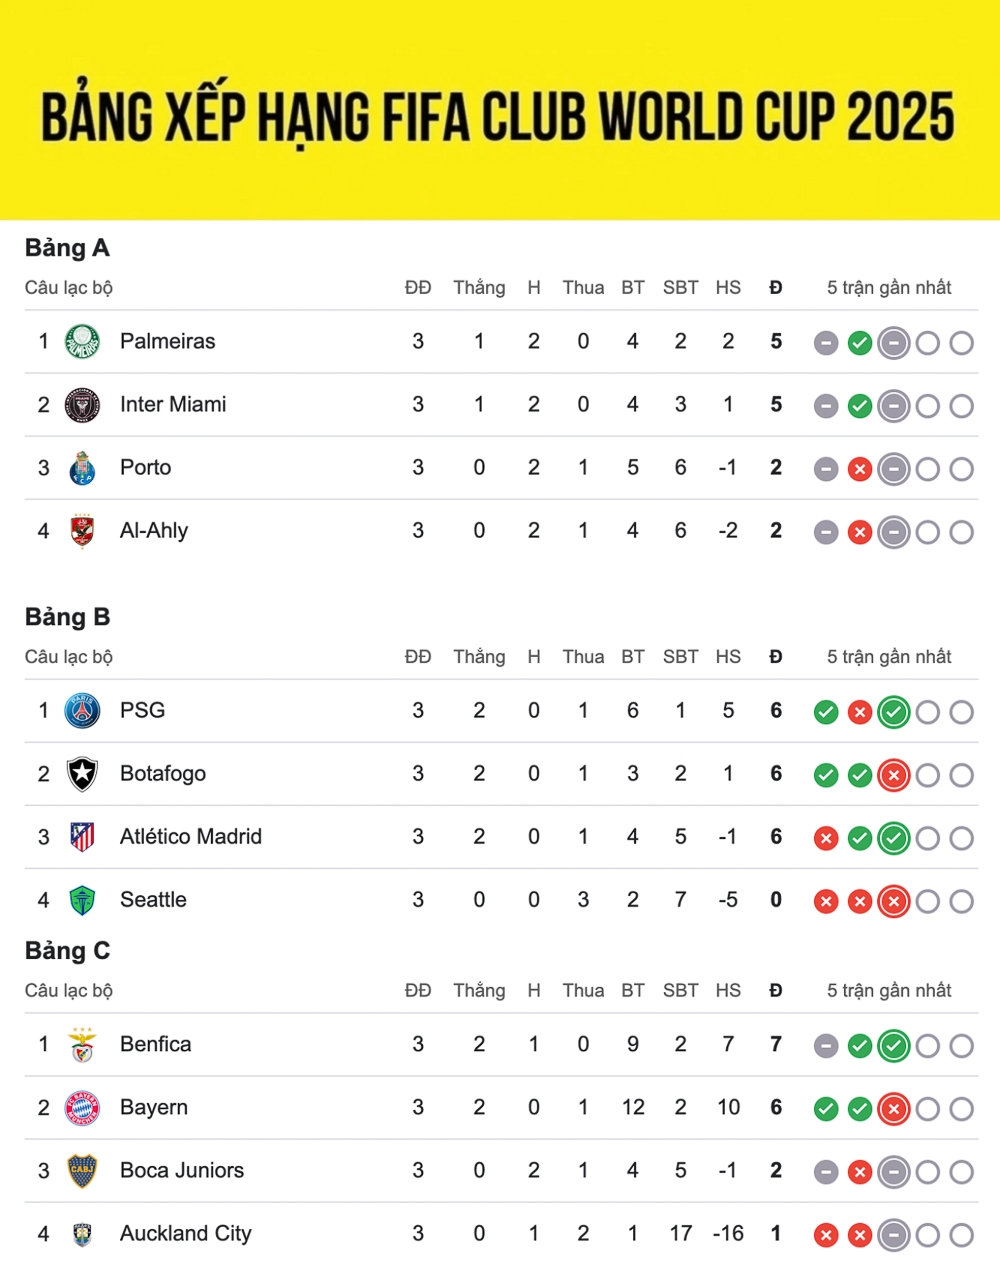Click Botafogo's highlighted latest loss indicator
This screenshot has height=1280, width=1000.
click(894, 775)
